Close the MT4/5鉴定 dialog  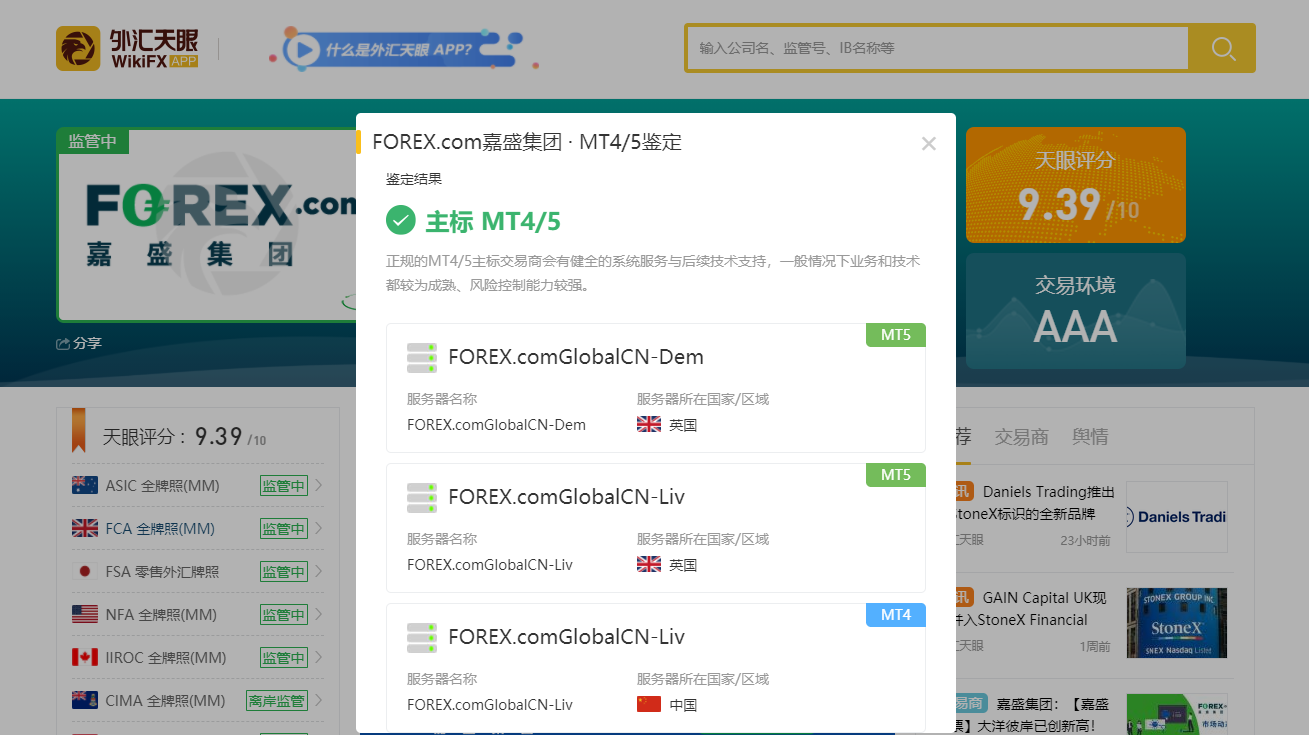(x=929, y=143)
